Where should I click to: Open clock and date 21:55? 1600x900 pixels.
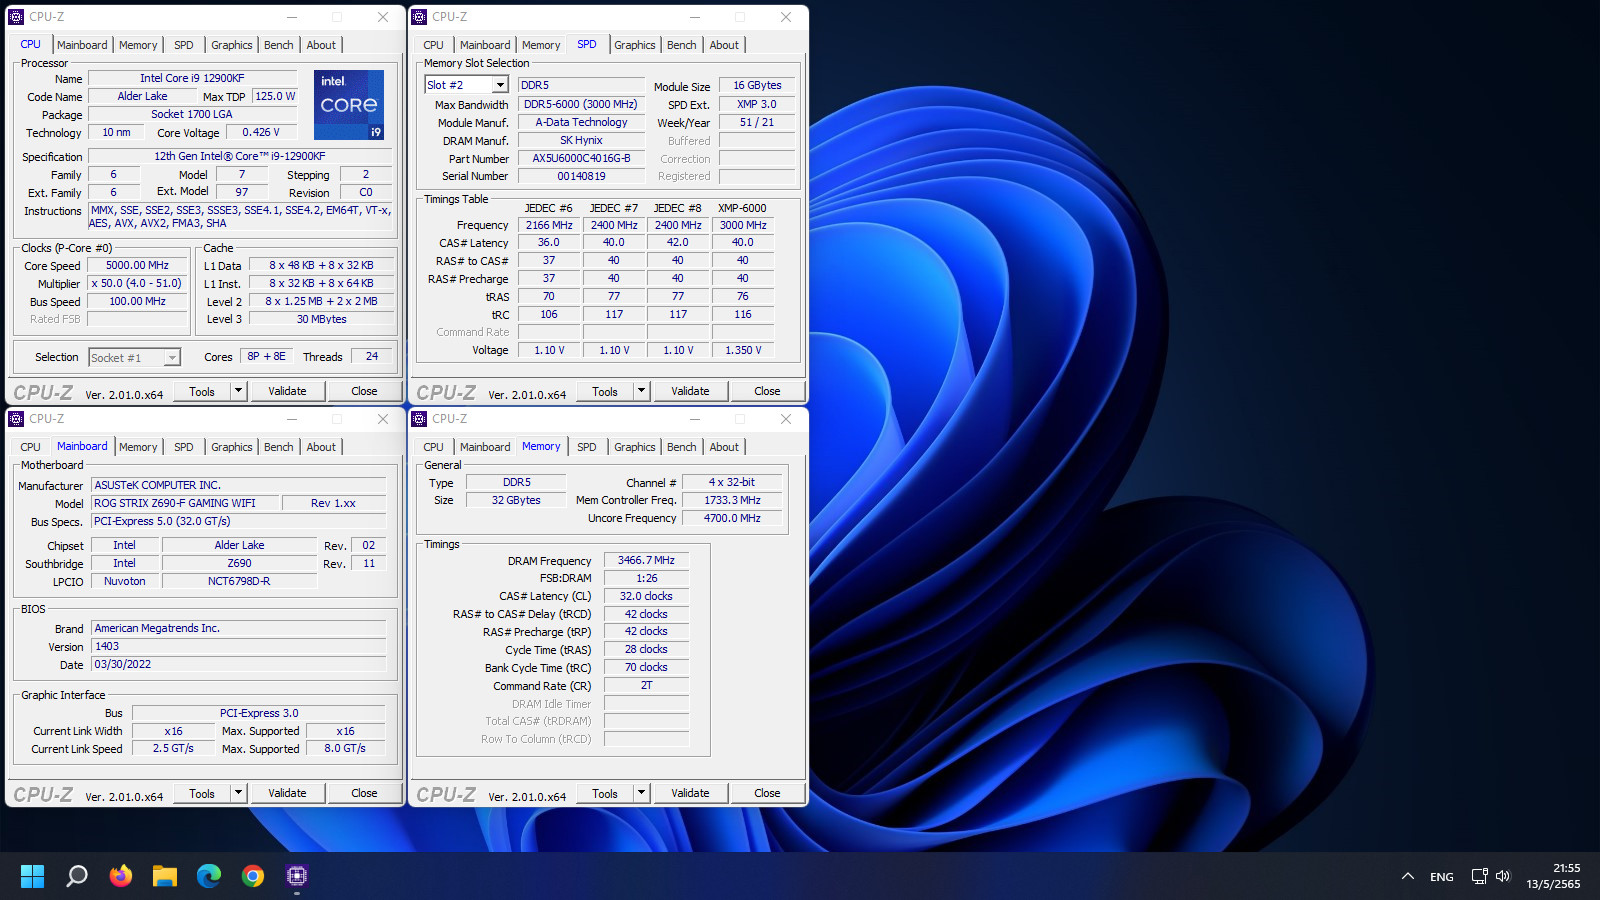(x=1553, y=876)
